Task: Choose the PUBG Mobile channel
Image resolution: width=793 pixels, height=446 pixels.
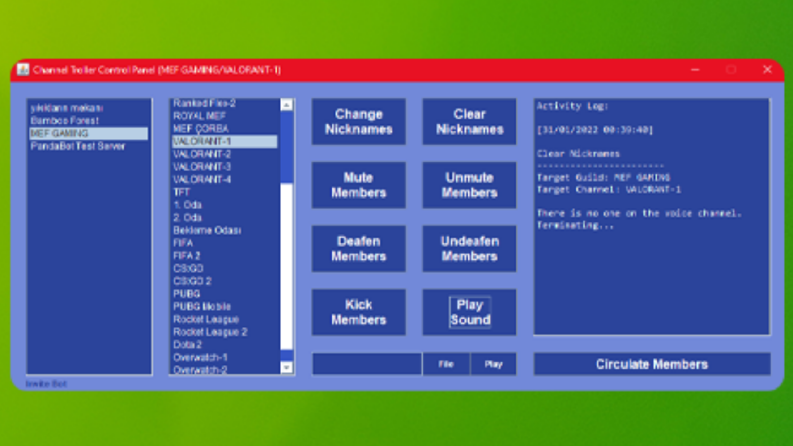Action: (225, 306)
